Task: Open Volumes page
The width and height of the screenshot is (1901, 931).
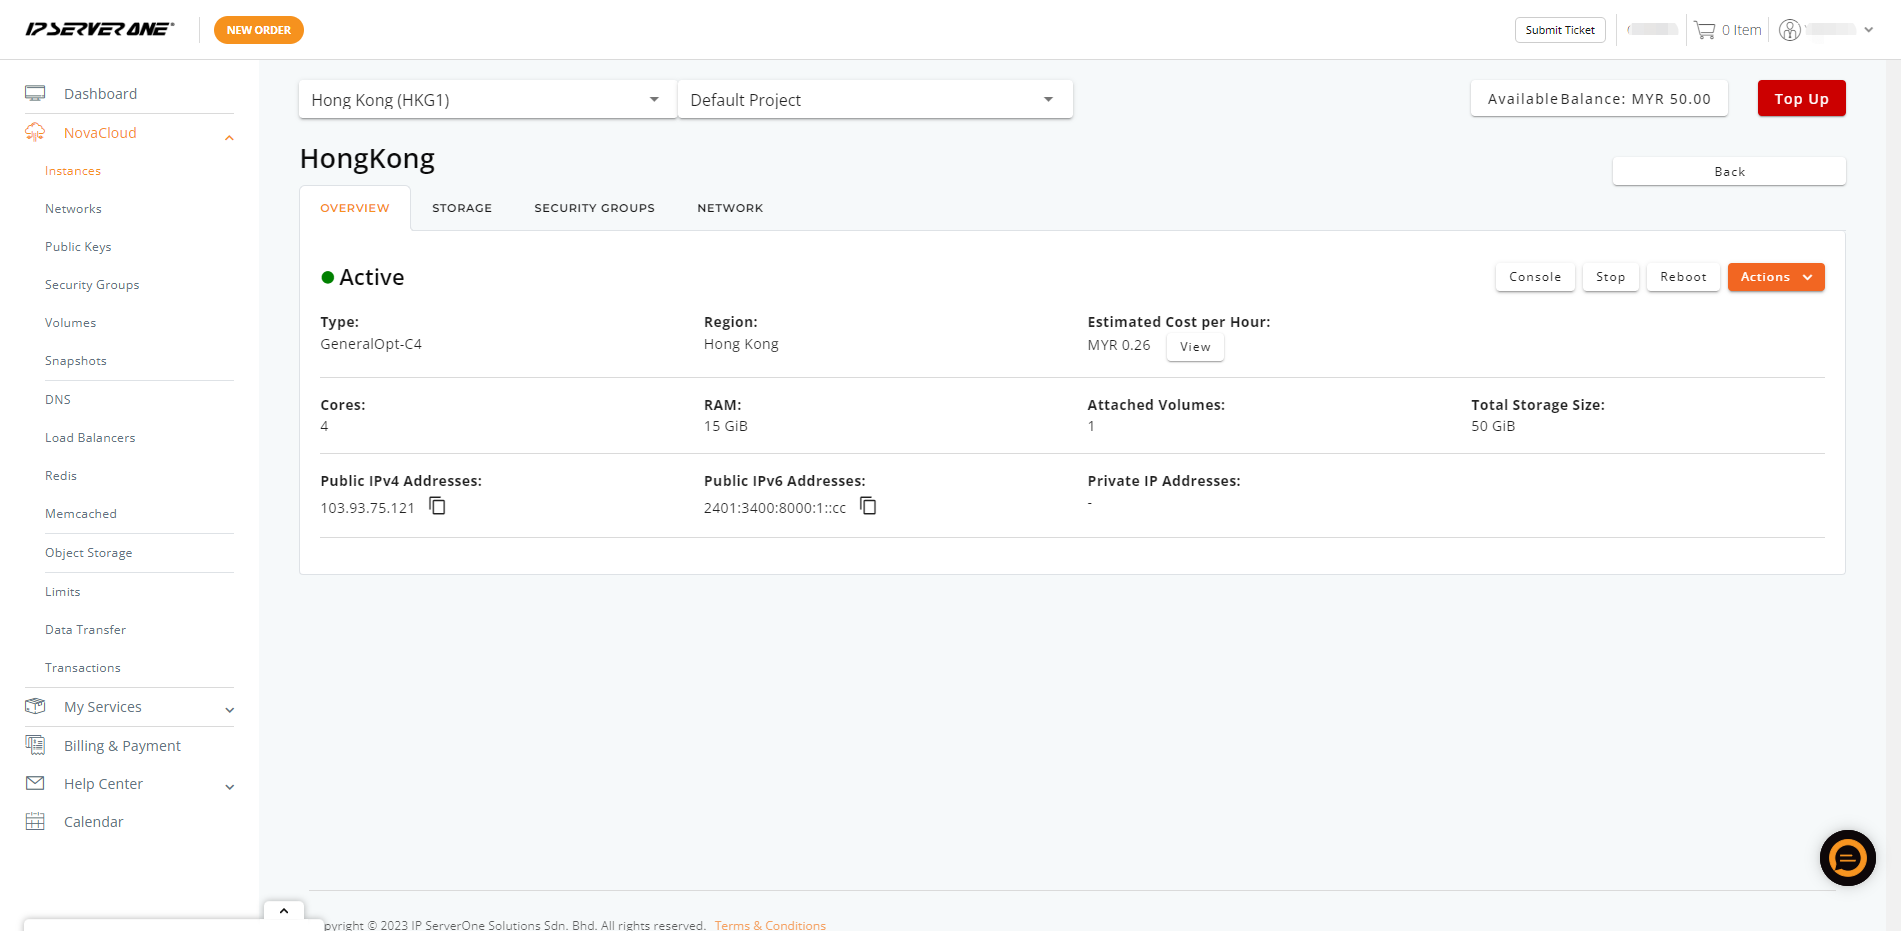Action: tap(70, 323)
